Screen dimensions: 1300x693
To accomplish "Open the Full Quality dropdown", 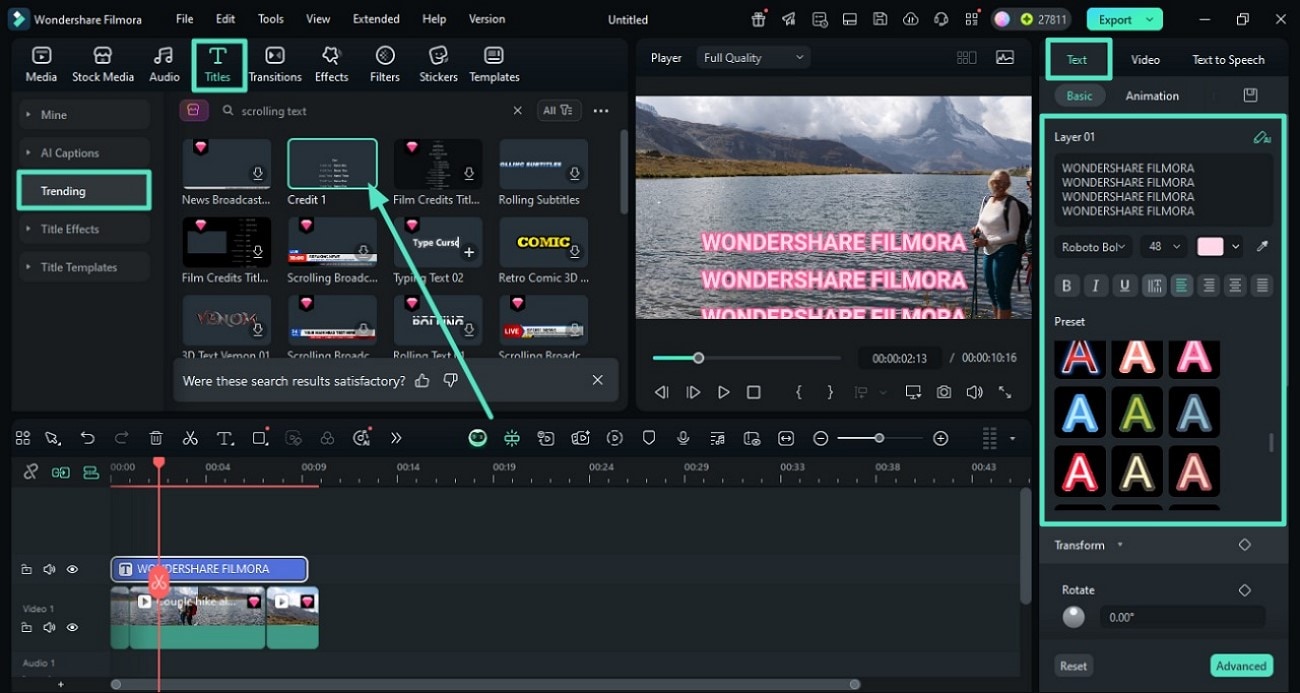I will point(753,58).
